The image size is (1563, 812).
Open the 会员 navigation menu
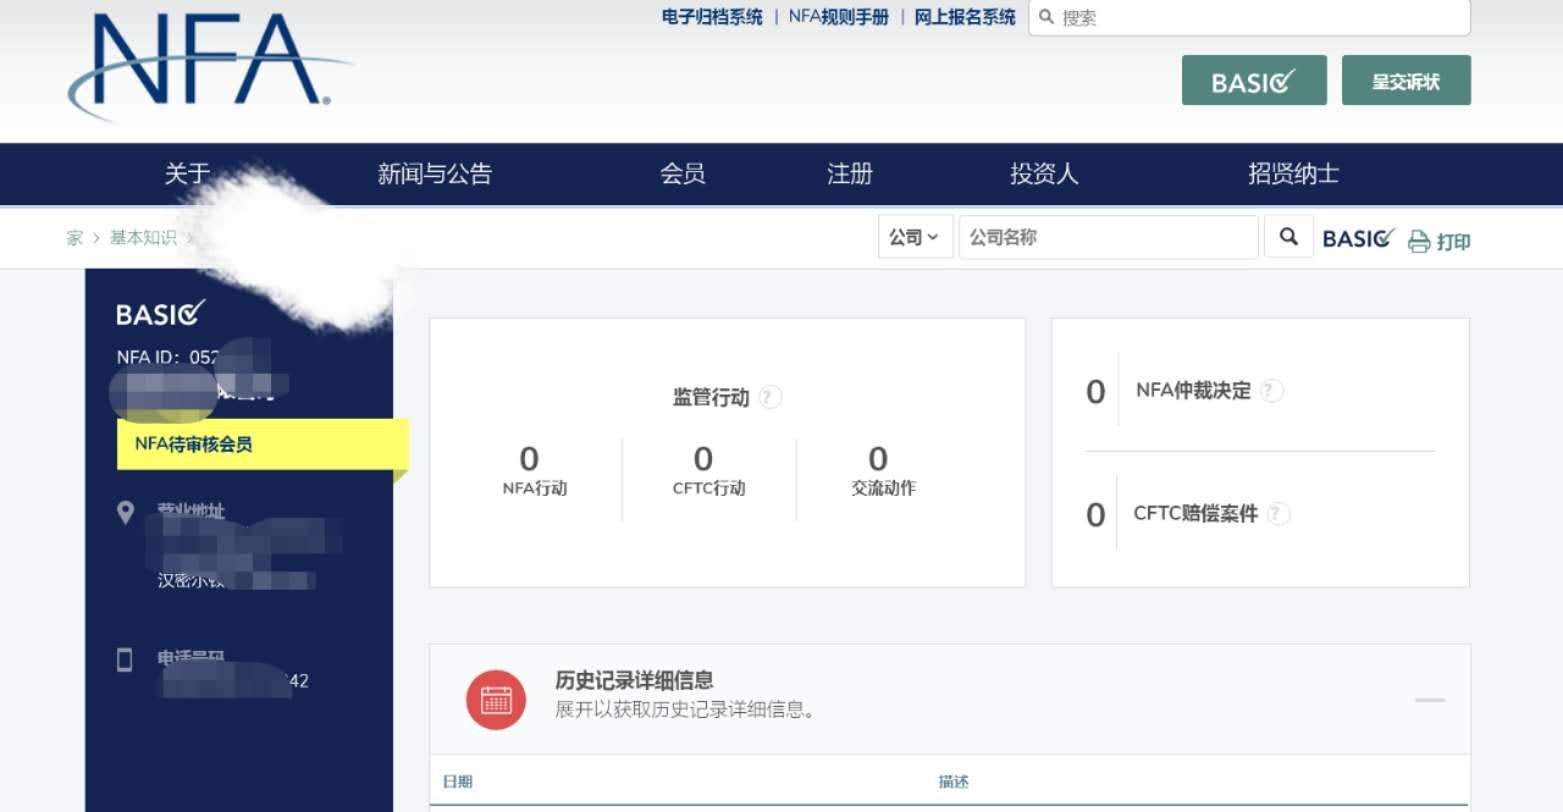(682, 174)
